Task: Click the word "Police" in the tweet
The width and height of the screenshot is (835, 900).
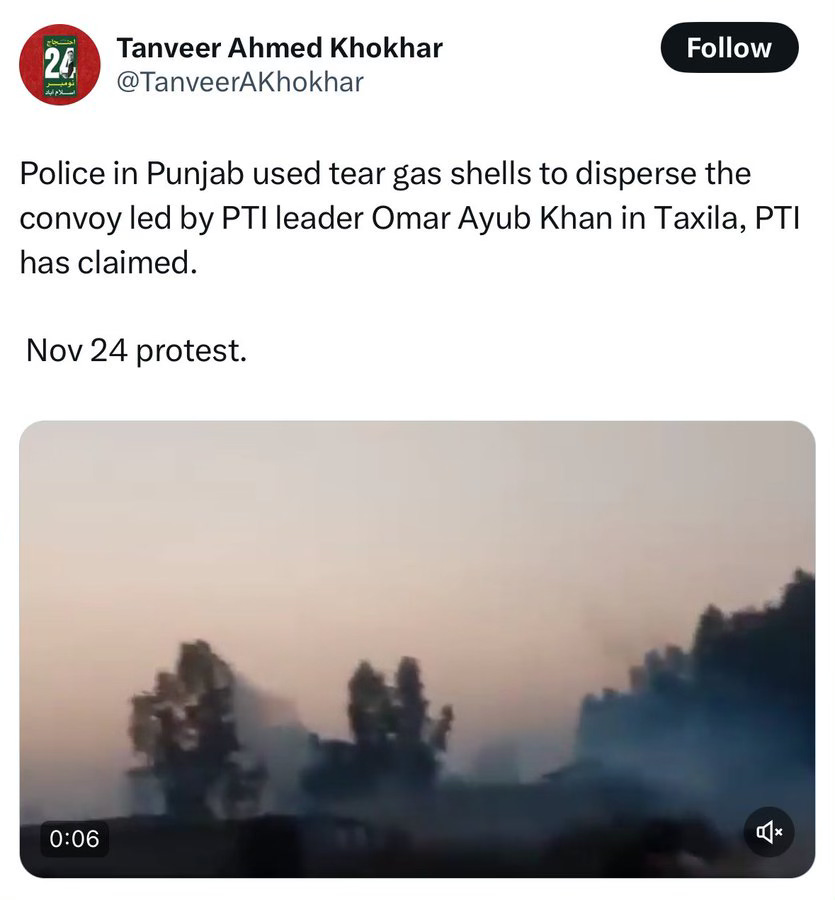Action: [x=62, y=173]
